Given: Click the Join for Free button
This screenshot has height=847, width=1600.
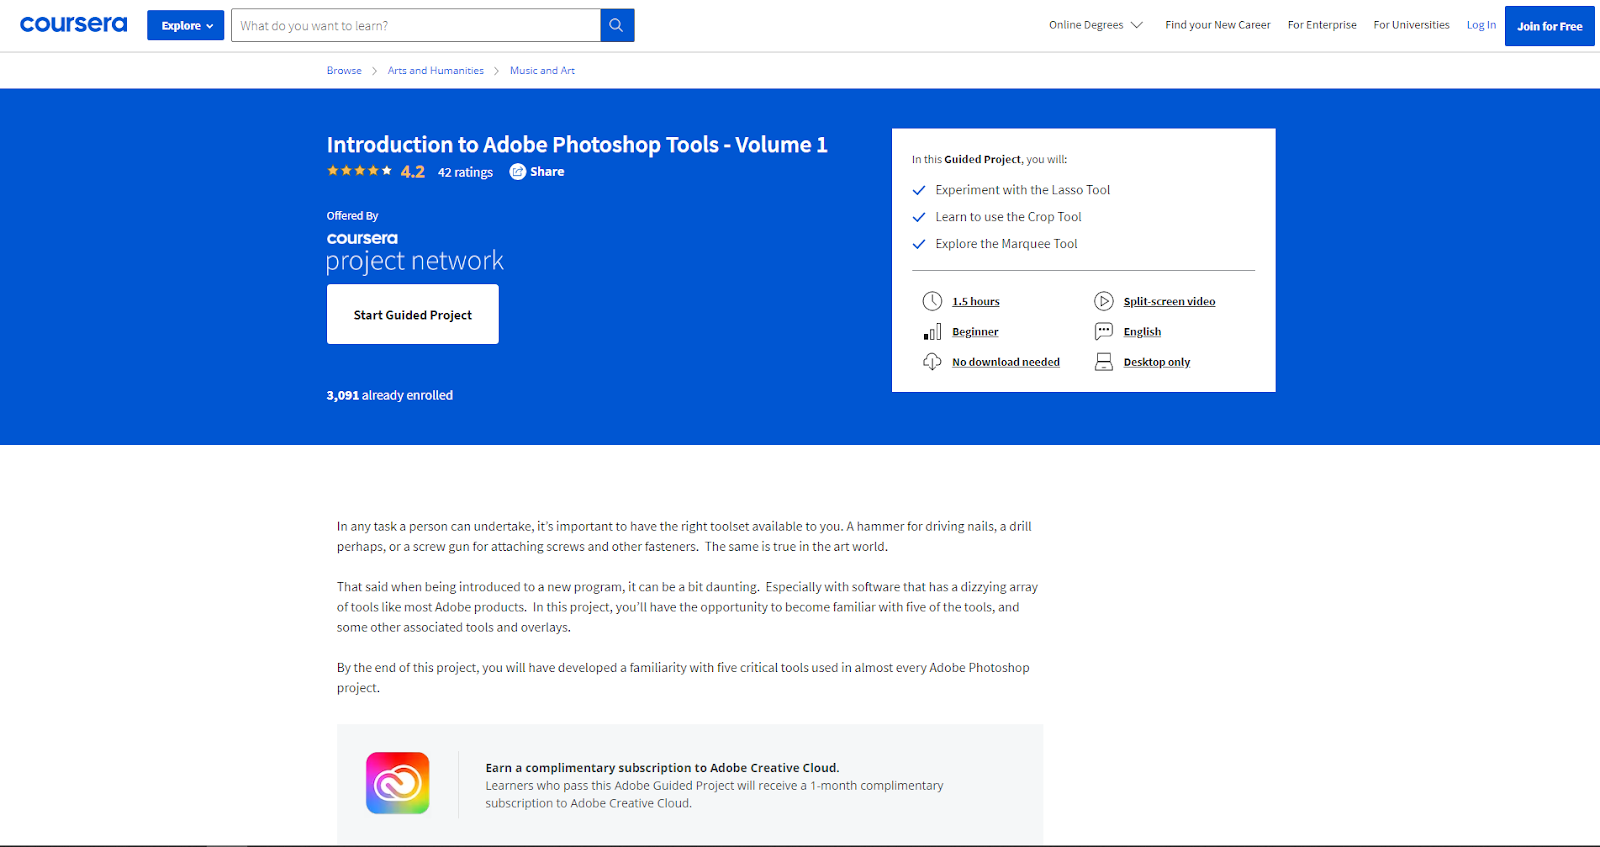Looking at the screenshot, I should [x=1550, y=26].
